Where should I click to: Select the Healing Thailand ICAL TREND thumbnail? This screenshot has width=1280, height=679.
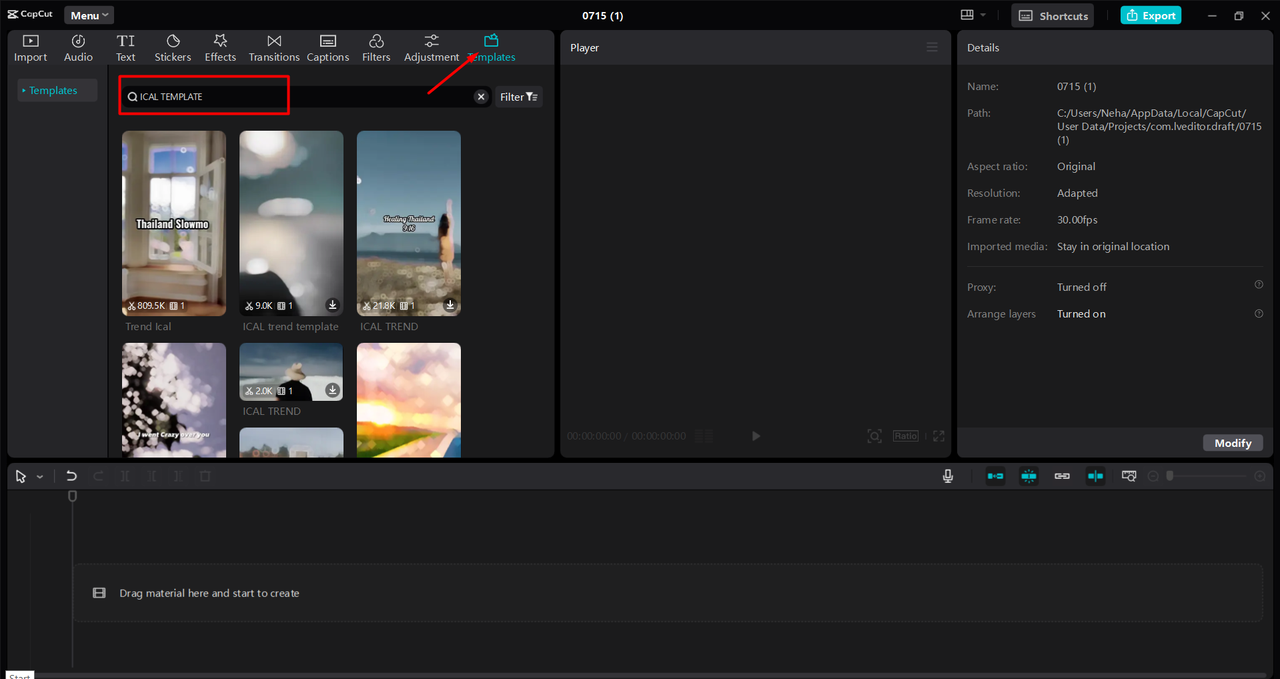[x=409, y=223]
